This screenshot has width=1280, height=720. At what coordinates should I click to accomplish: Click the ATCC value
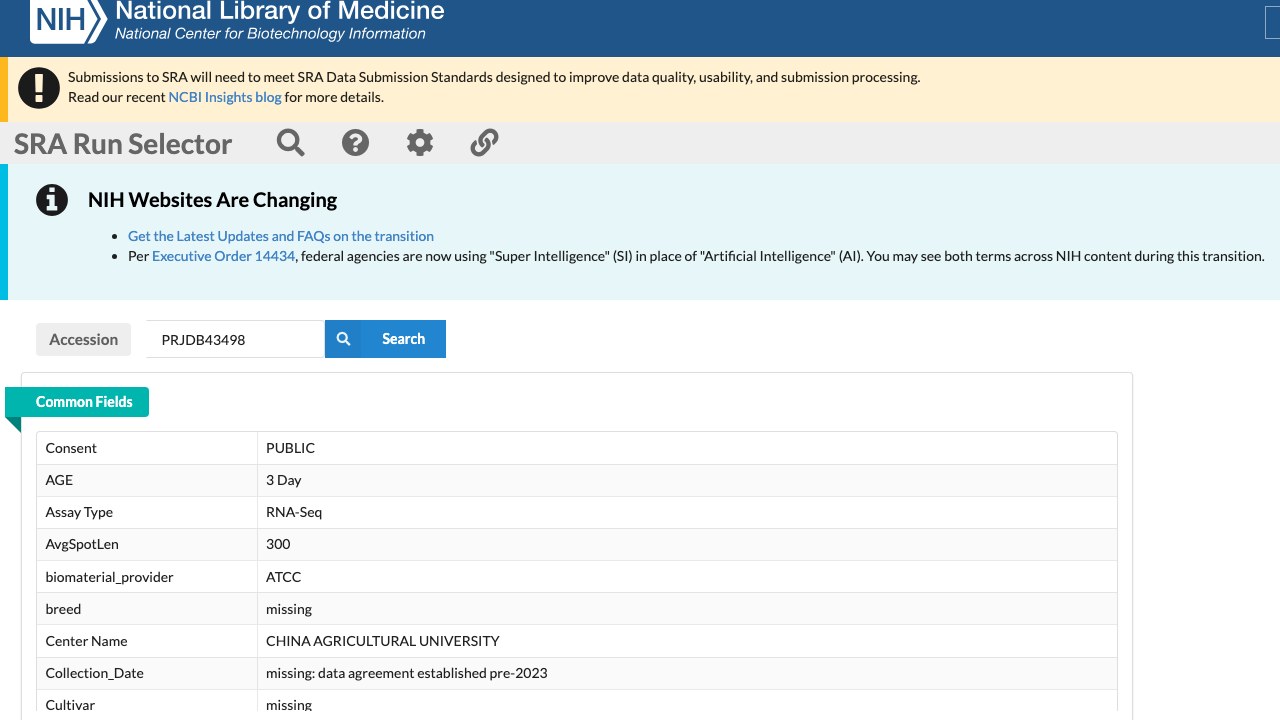click(x=283, y=577)
